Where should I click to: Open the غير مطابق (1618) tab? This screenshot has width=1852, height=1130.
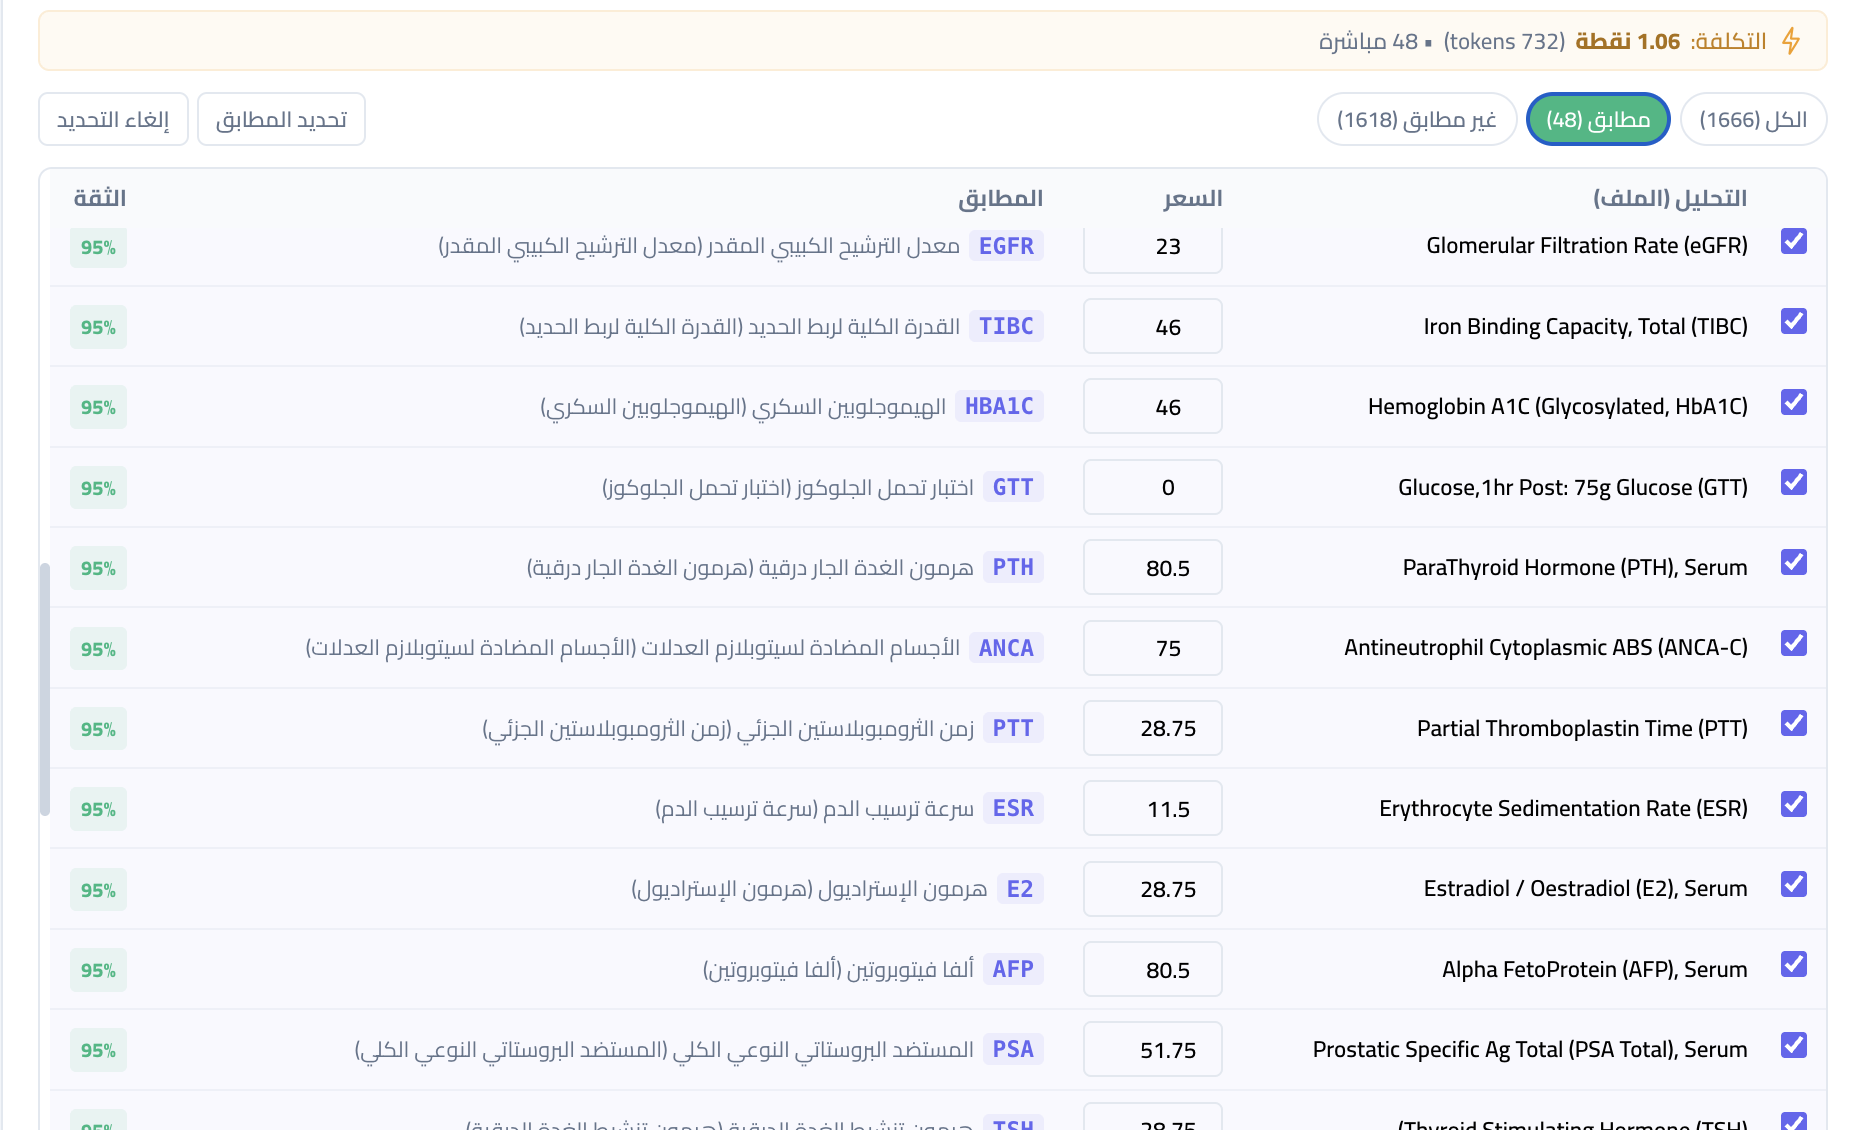[x=1416, y=120]
